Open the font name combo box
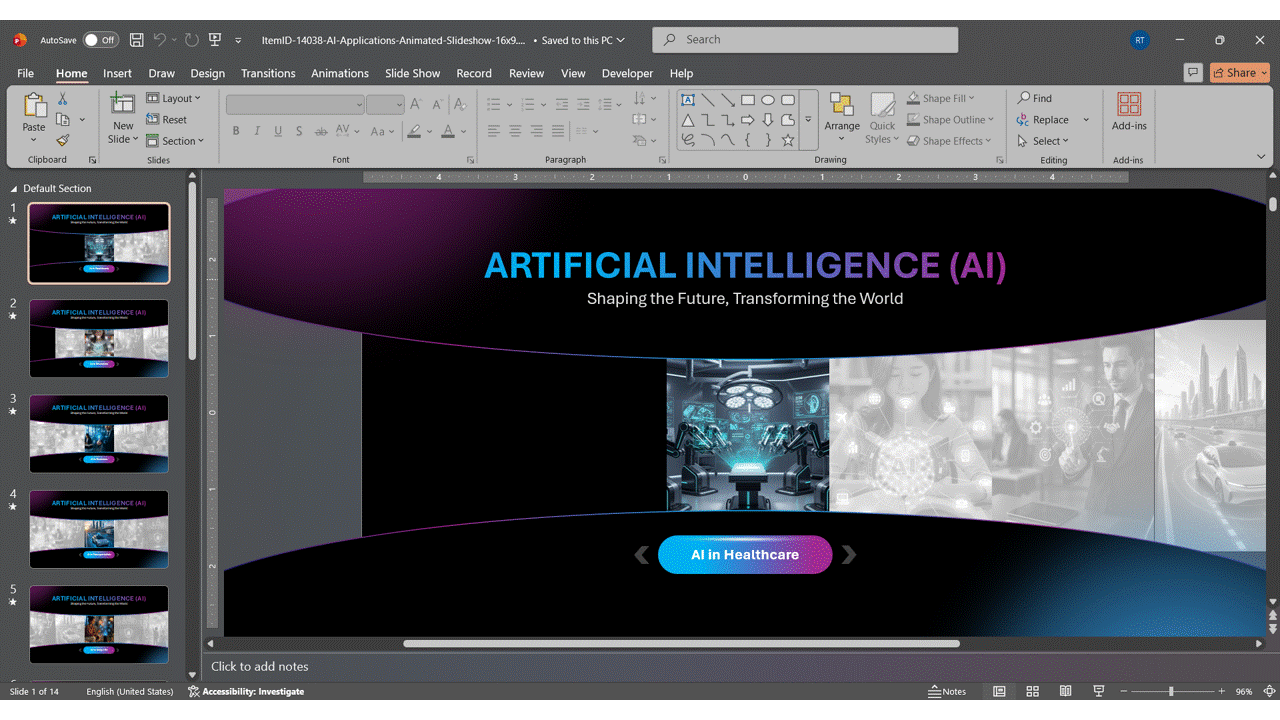 (295, 104)
